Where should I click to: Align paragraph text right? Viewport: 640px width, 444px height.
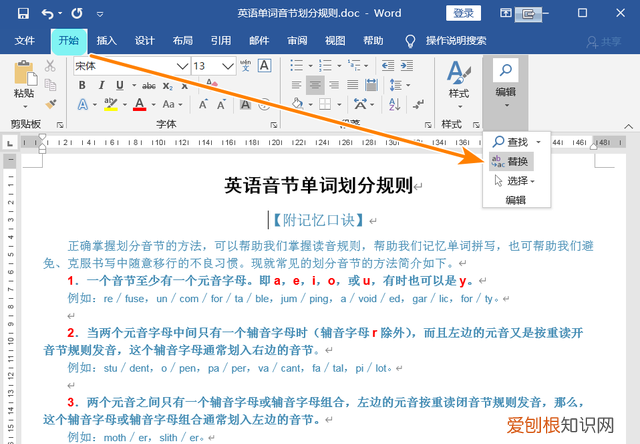coord(334,85)
